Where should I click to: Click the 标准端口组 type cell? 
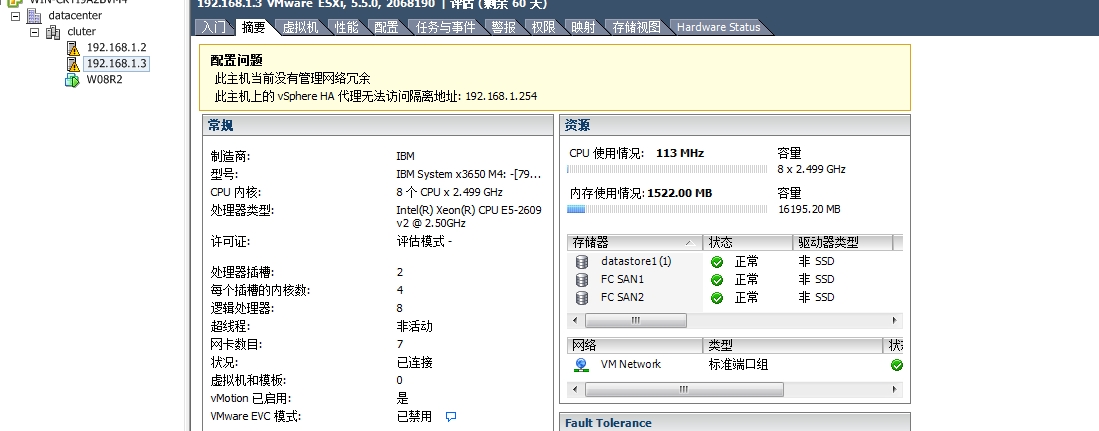[738, 364]
